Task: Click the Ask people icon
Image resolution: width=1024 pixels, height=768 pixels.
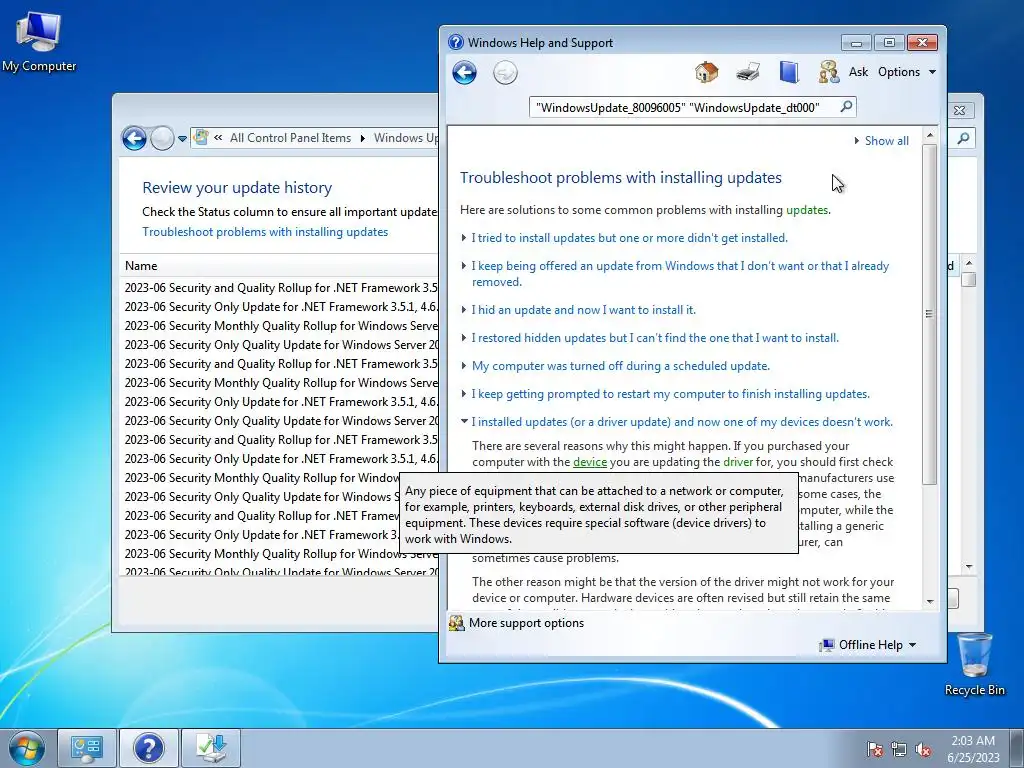Action: point(829,72)
